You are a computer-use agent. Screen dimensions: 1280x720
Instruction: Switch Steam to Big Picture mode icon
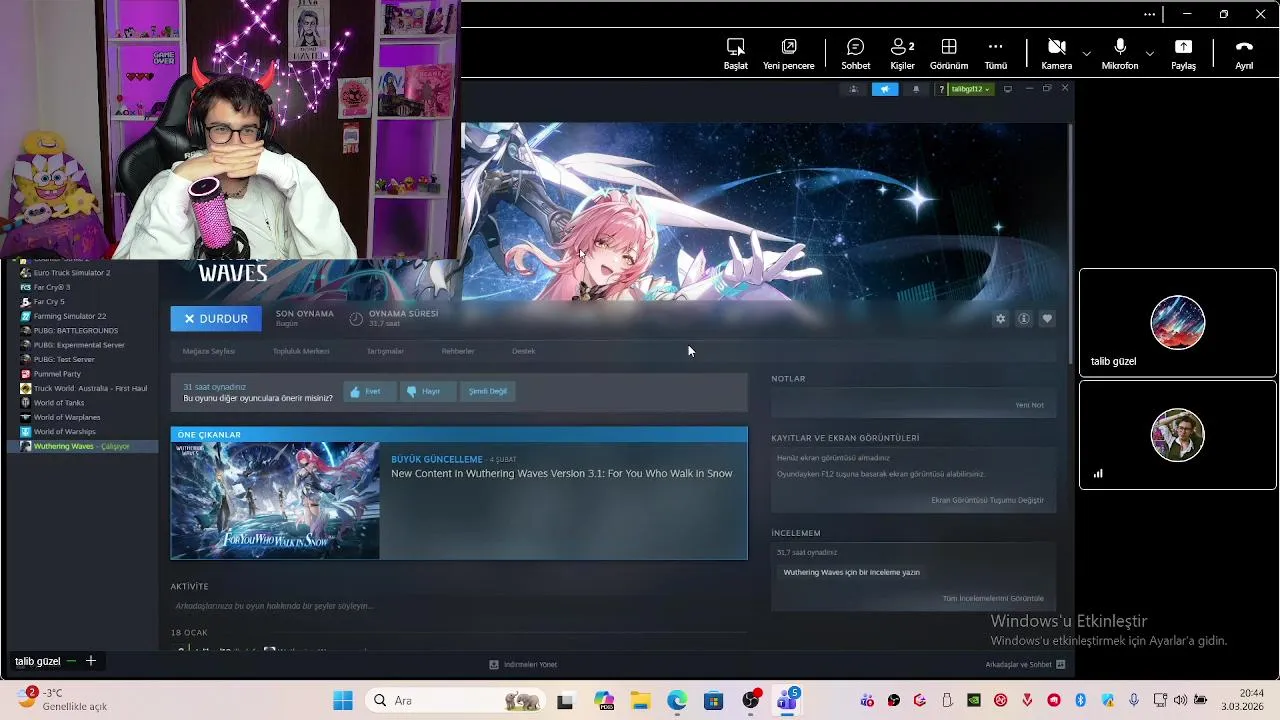coord(1007,89)
